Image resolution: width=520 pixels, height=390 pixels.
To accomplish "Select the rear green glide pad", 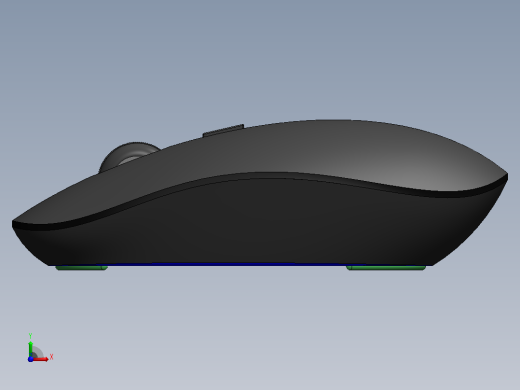I will click(x=386, y=268).
